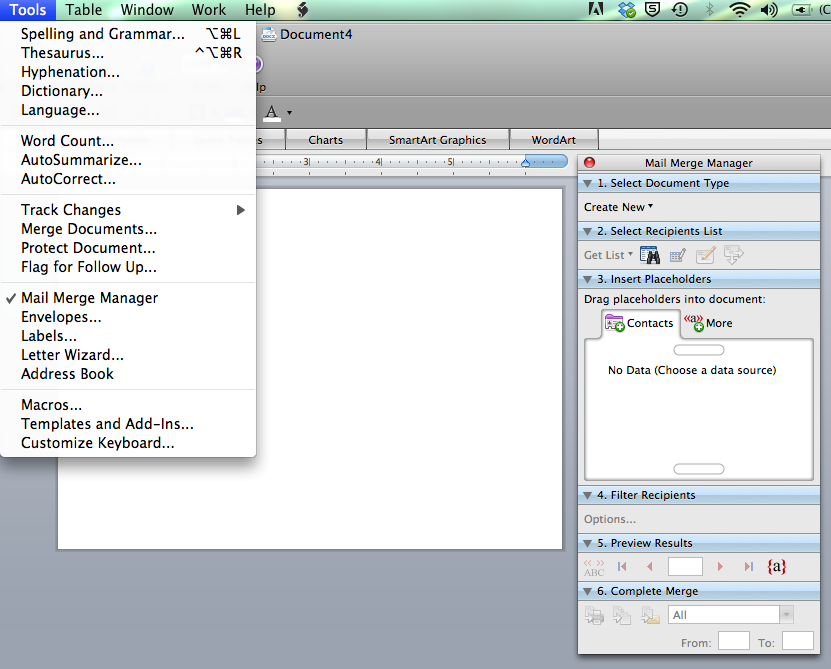831x669 pixels.
Task: Click the volume icon in menu bar
Action: (x=768, y=10)
